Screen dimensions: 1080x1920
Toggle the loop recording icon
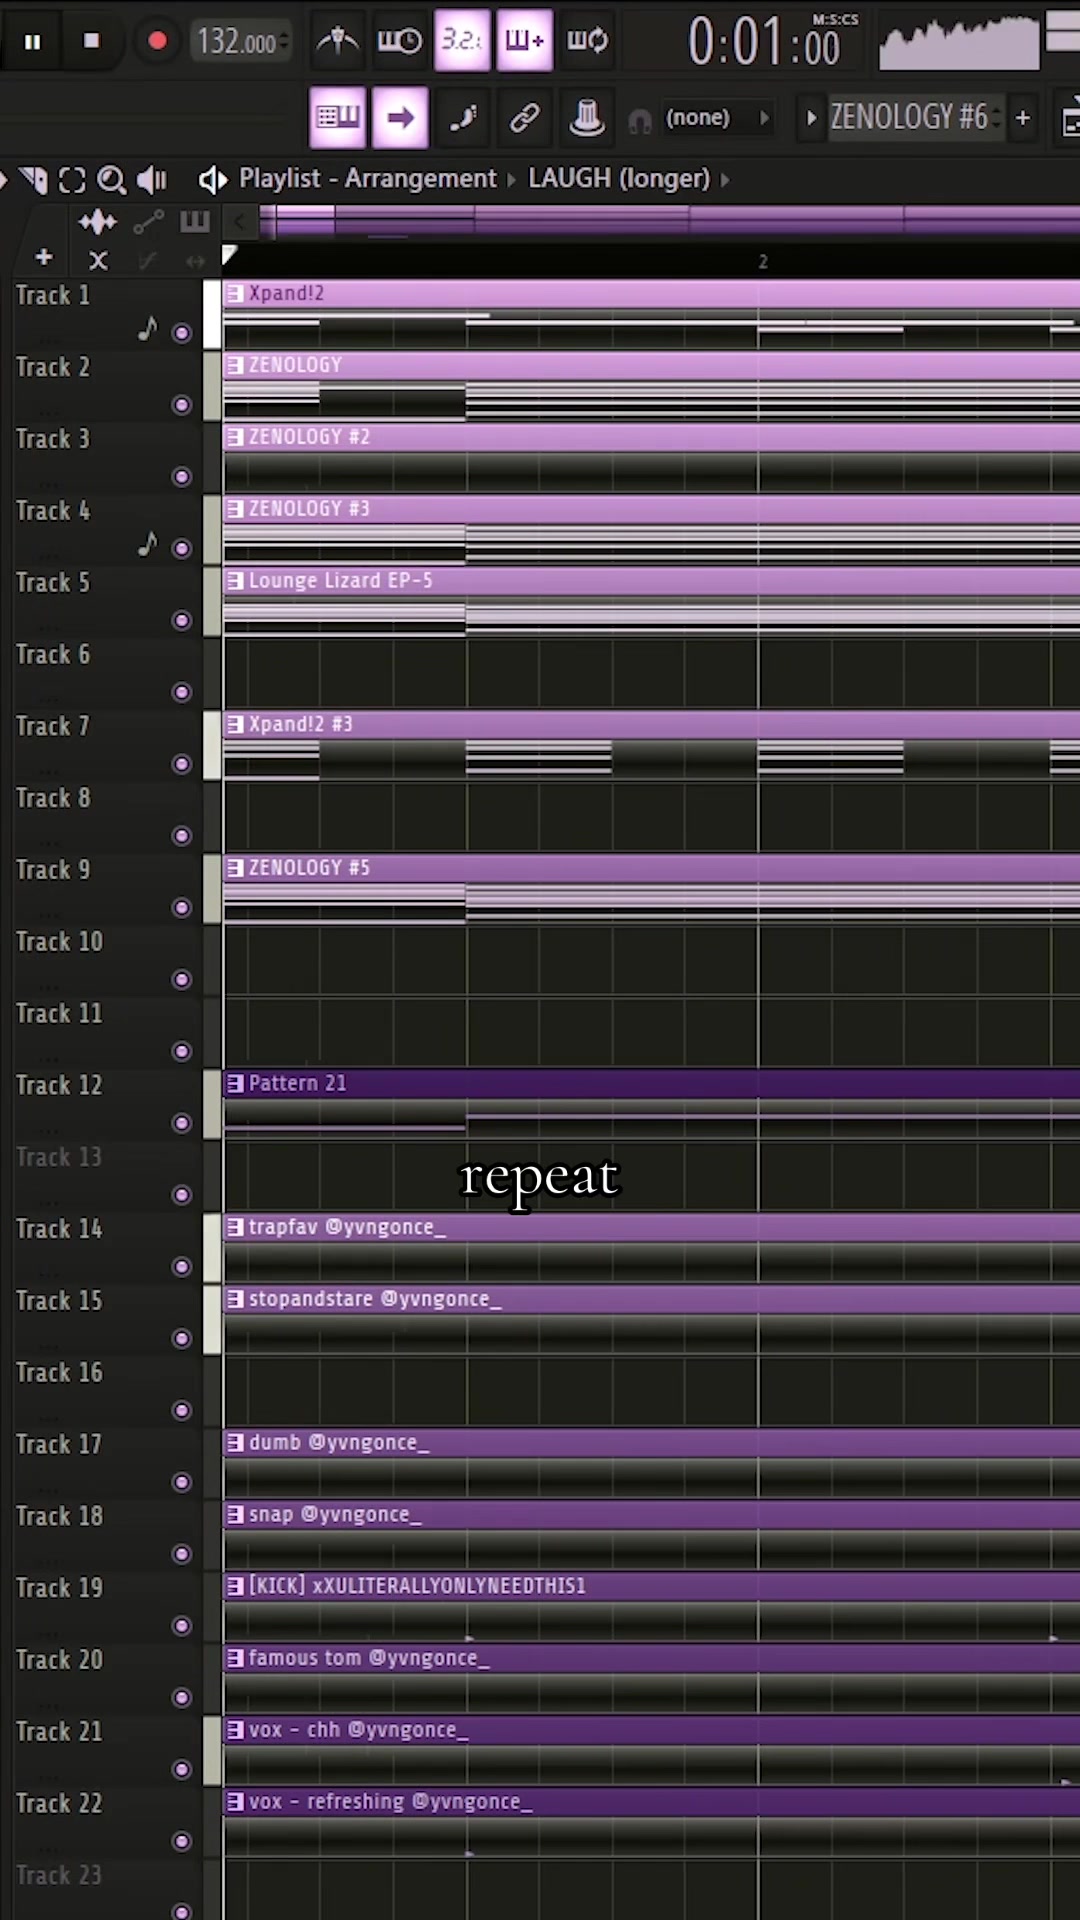[588, 41]
